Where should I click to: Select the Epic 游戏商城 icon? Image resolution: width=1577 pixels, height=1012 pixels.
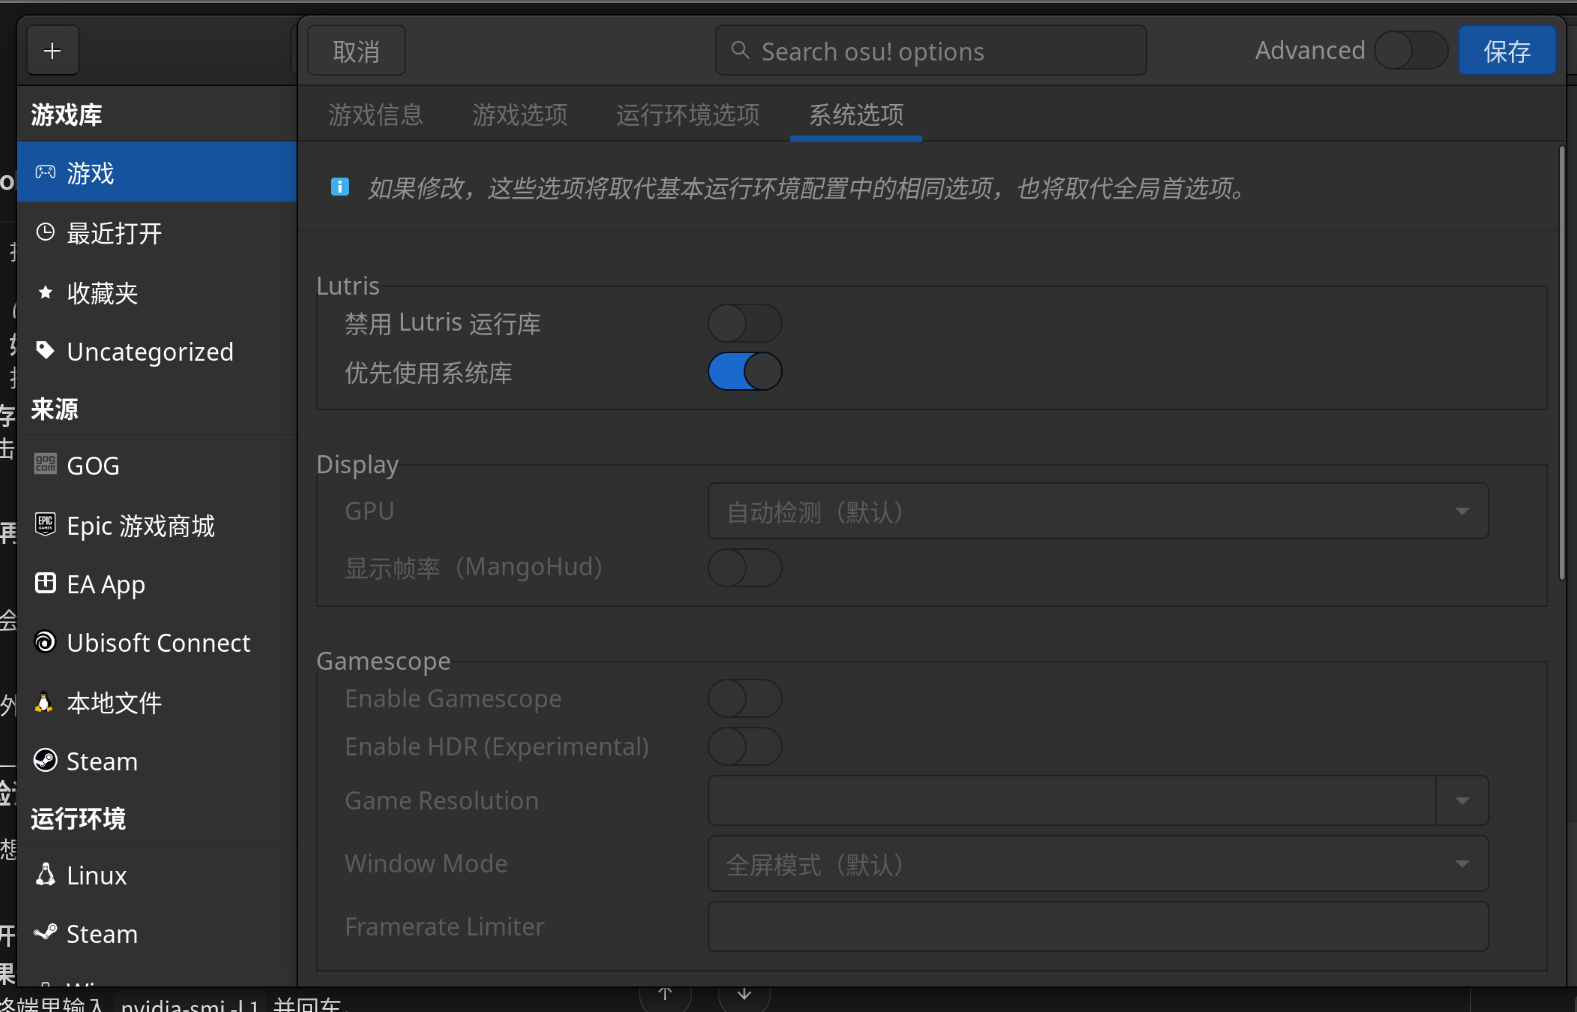45,524
